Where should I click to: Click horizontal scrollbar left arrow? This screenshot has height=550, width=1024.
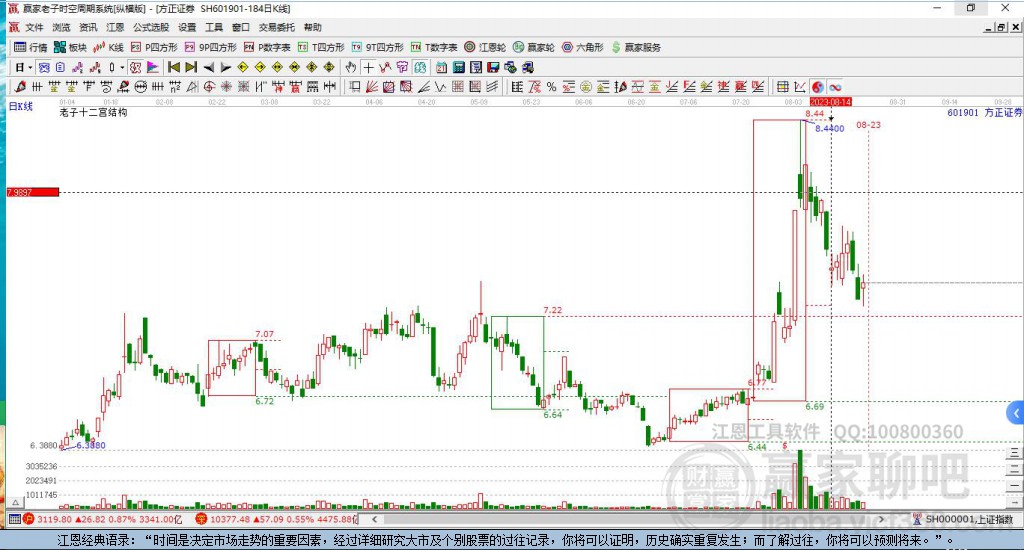pos(374,519)
